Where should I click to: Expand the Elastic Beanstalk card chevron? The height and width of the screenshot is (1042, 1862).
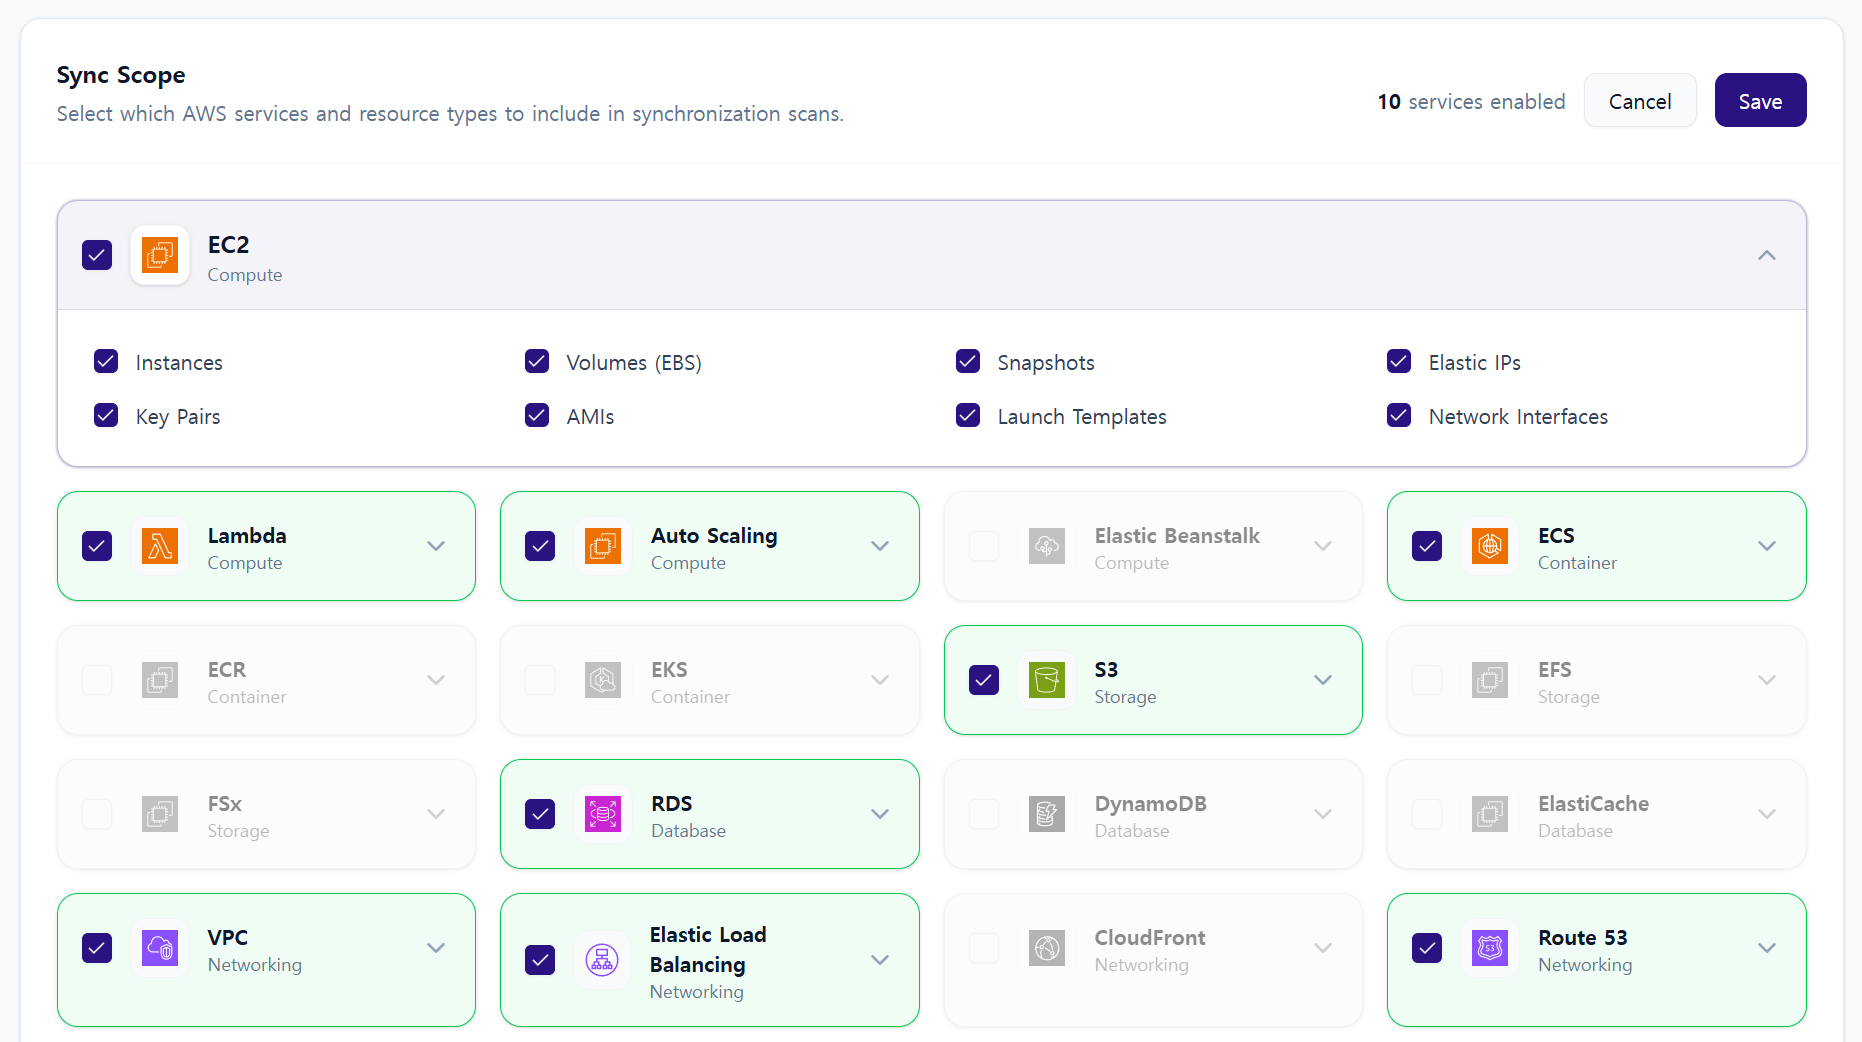(x=1323, y=546)
